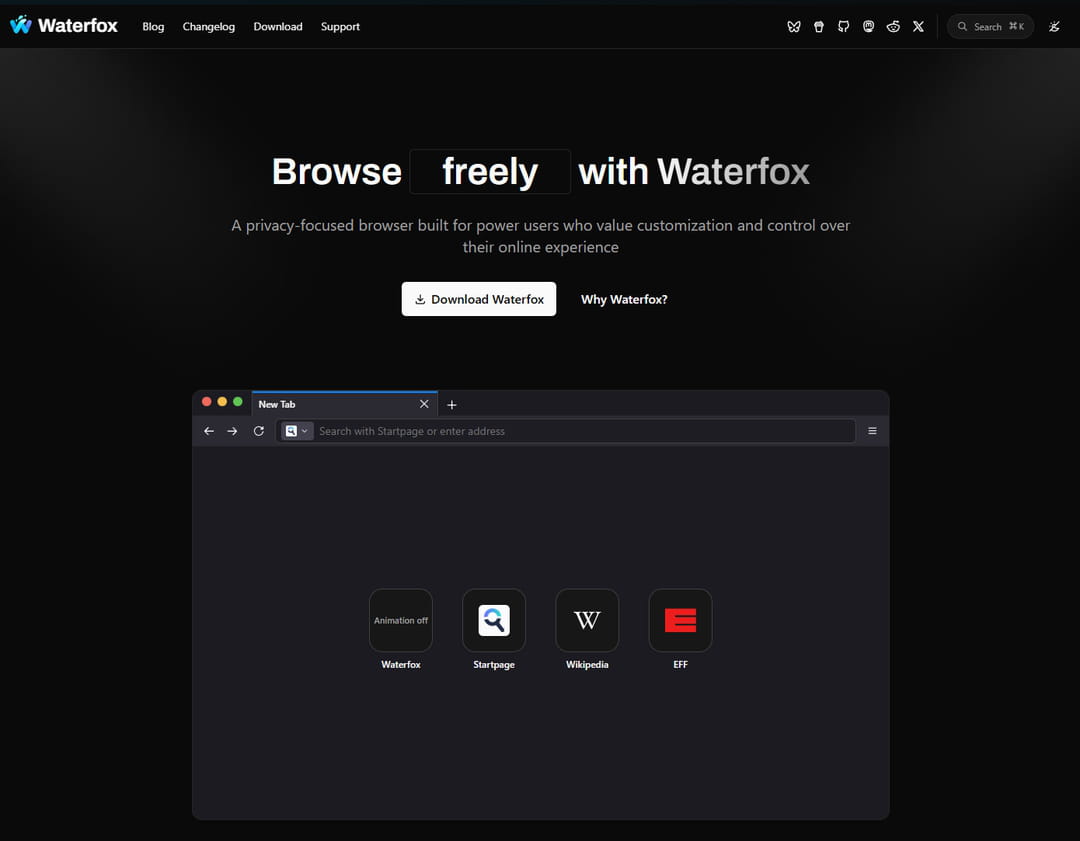Open the hamburger menu in mock browser
This screenshot has width=1080, height=841.
(872, 431)
